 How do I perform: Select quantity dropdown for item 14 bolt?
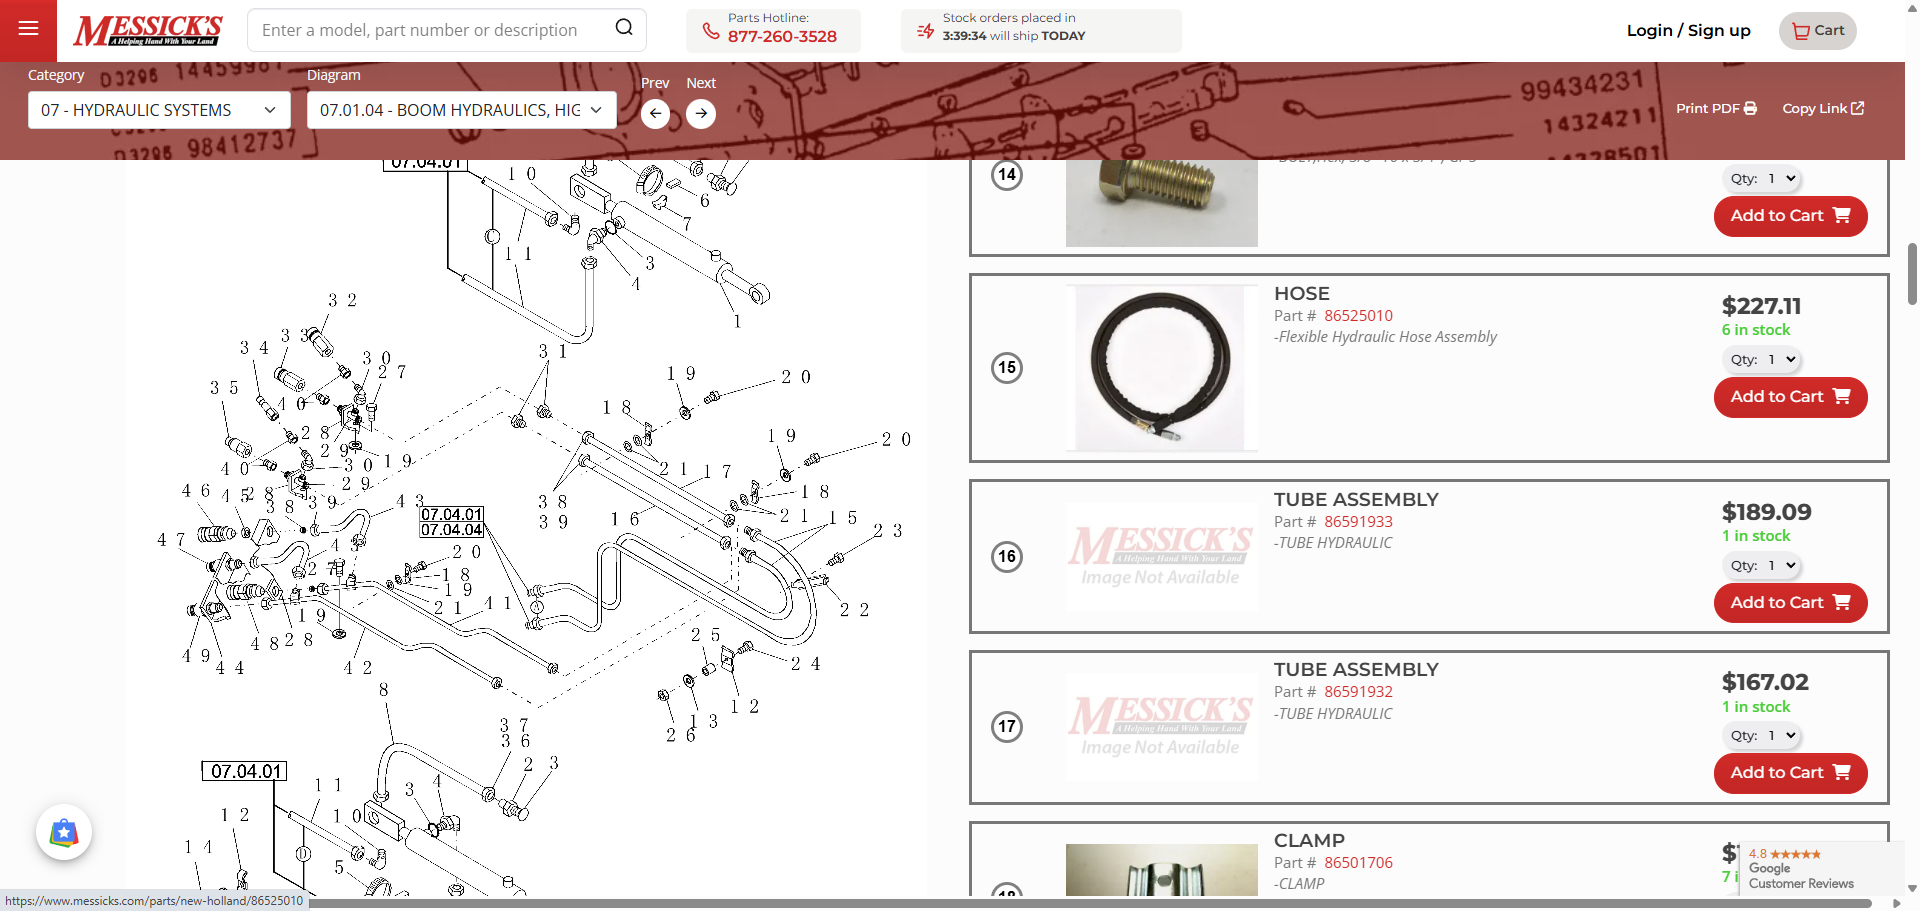coord(1762,179)
